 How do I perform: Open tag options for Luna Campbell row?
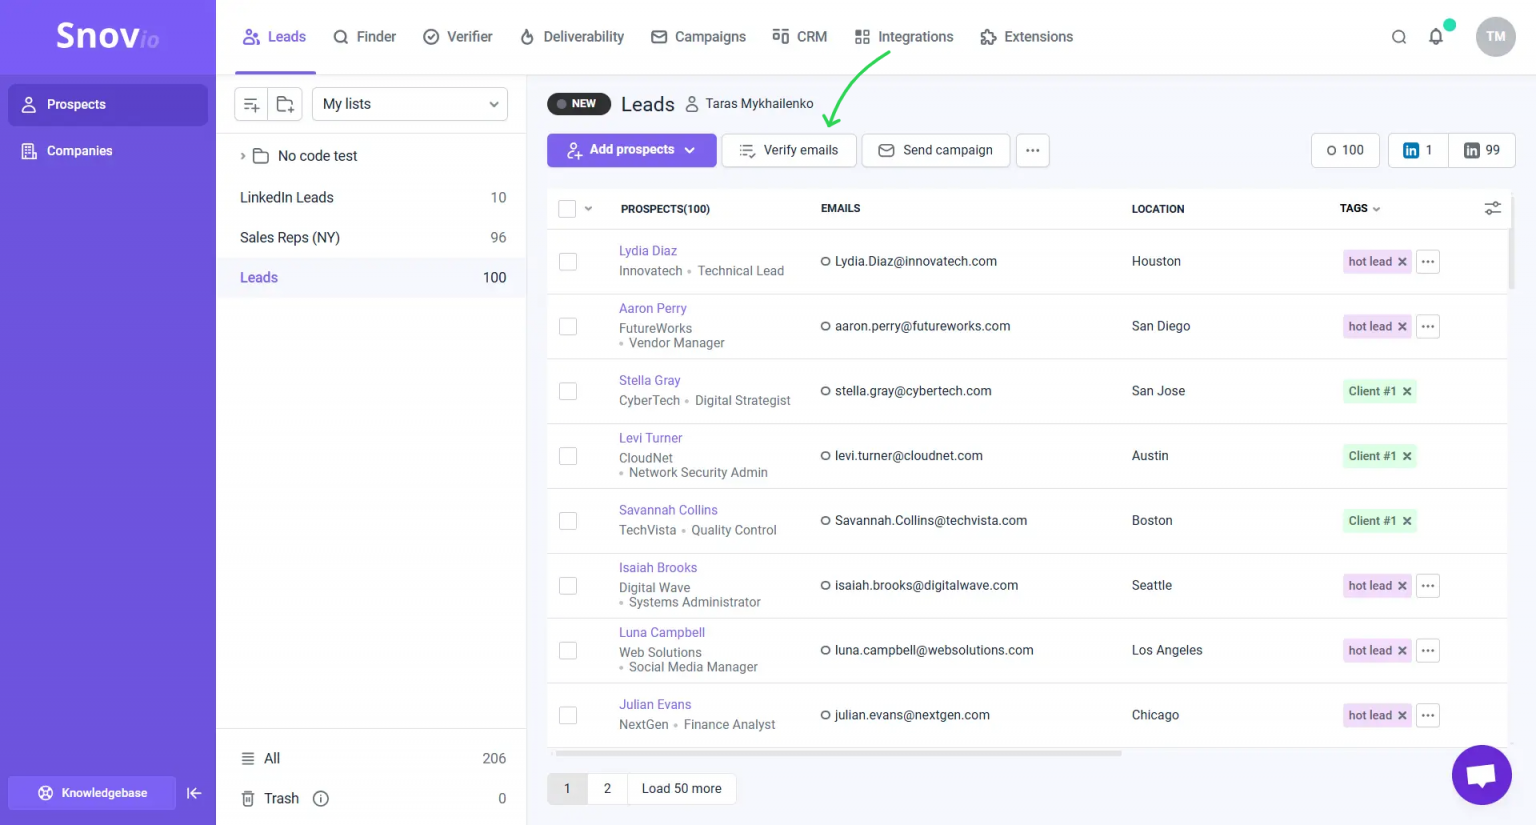1428,650
